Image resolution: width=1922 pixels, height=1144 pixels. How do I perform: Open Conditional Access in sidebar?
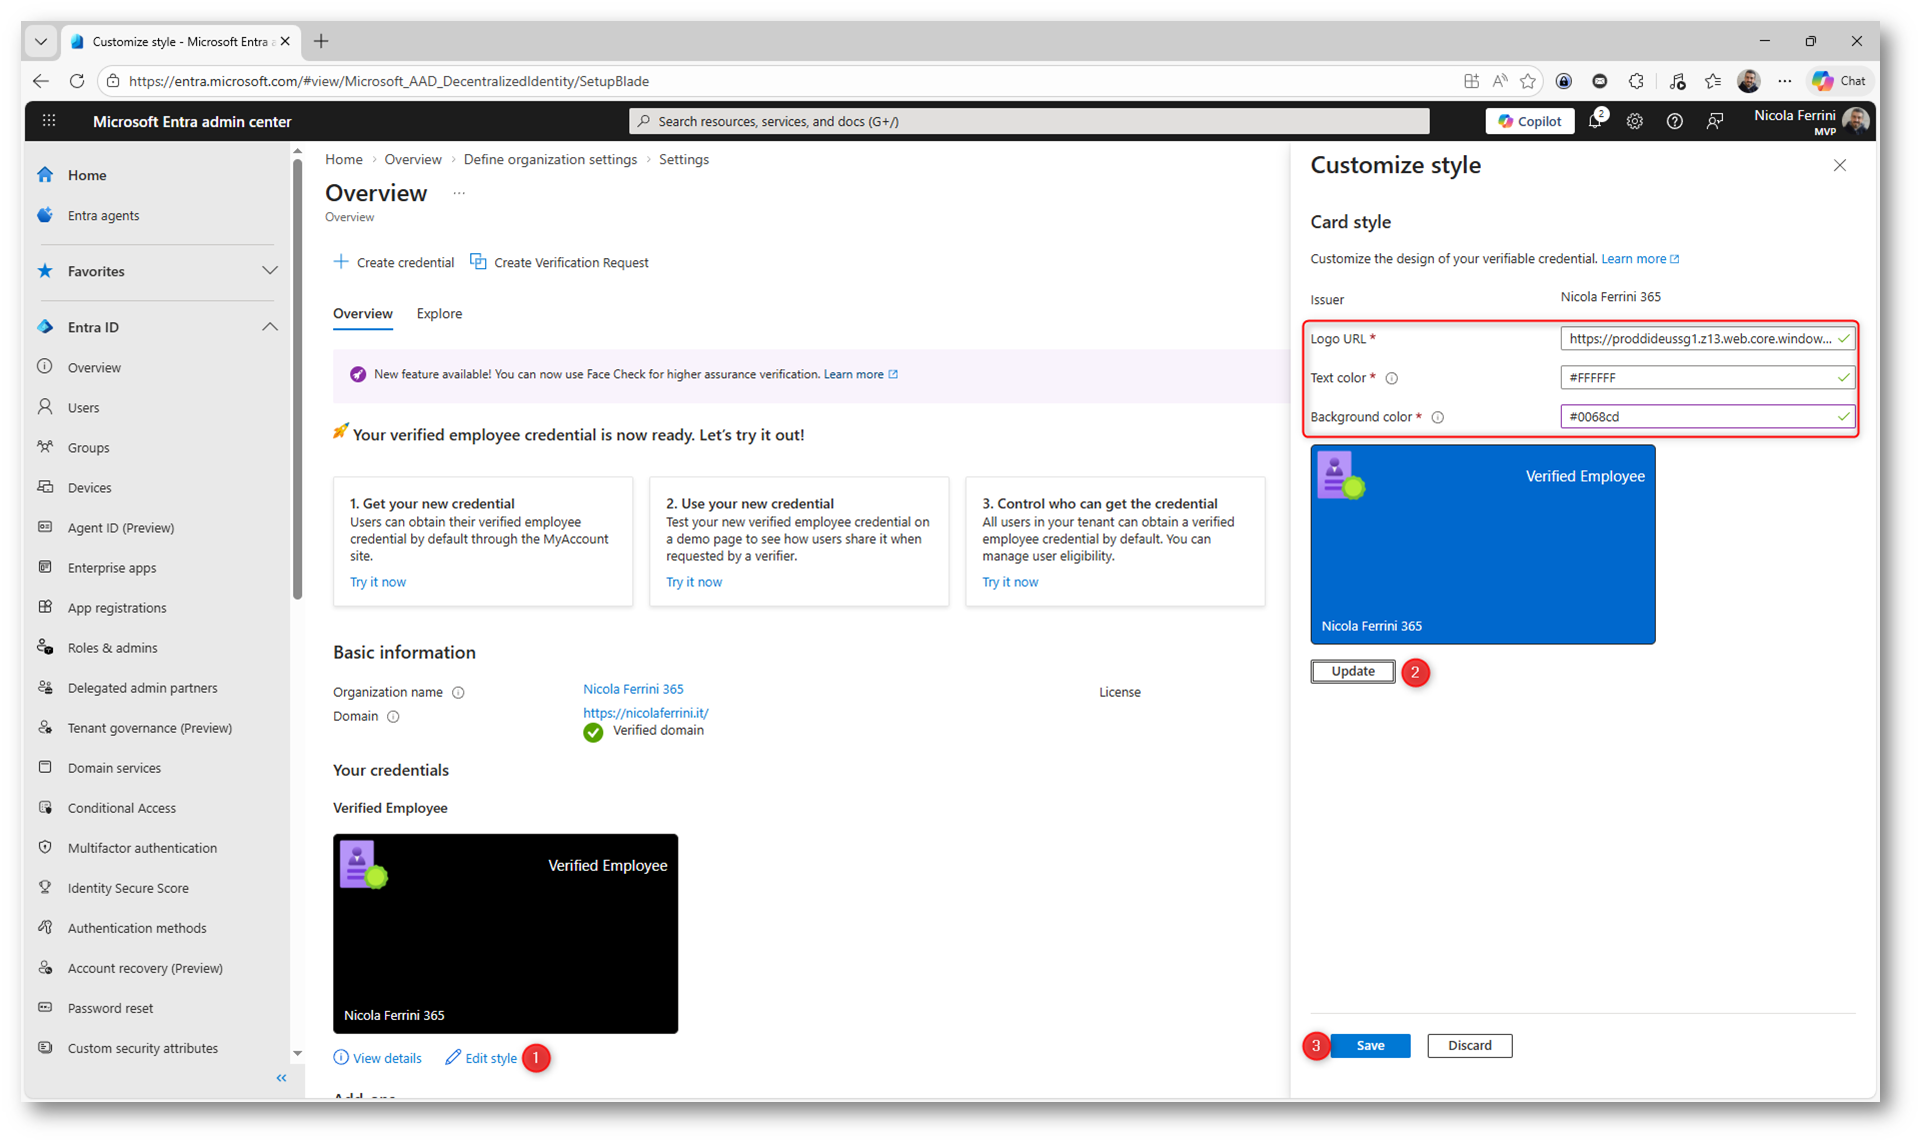[x=121, y=807]
